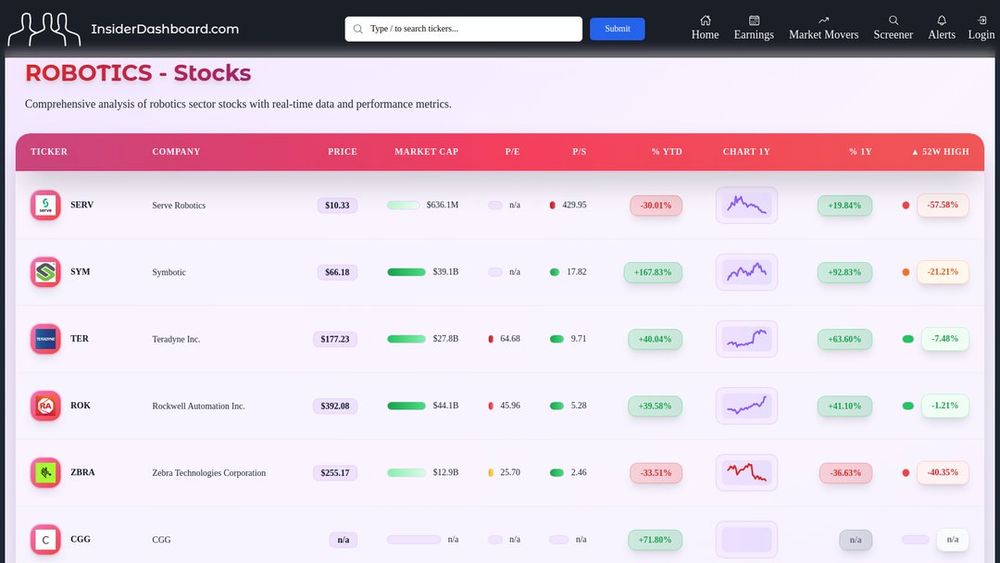1000x563 pixels.
Task: Open the TER ticker symbol link
Action: [79, 339]
